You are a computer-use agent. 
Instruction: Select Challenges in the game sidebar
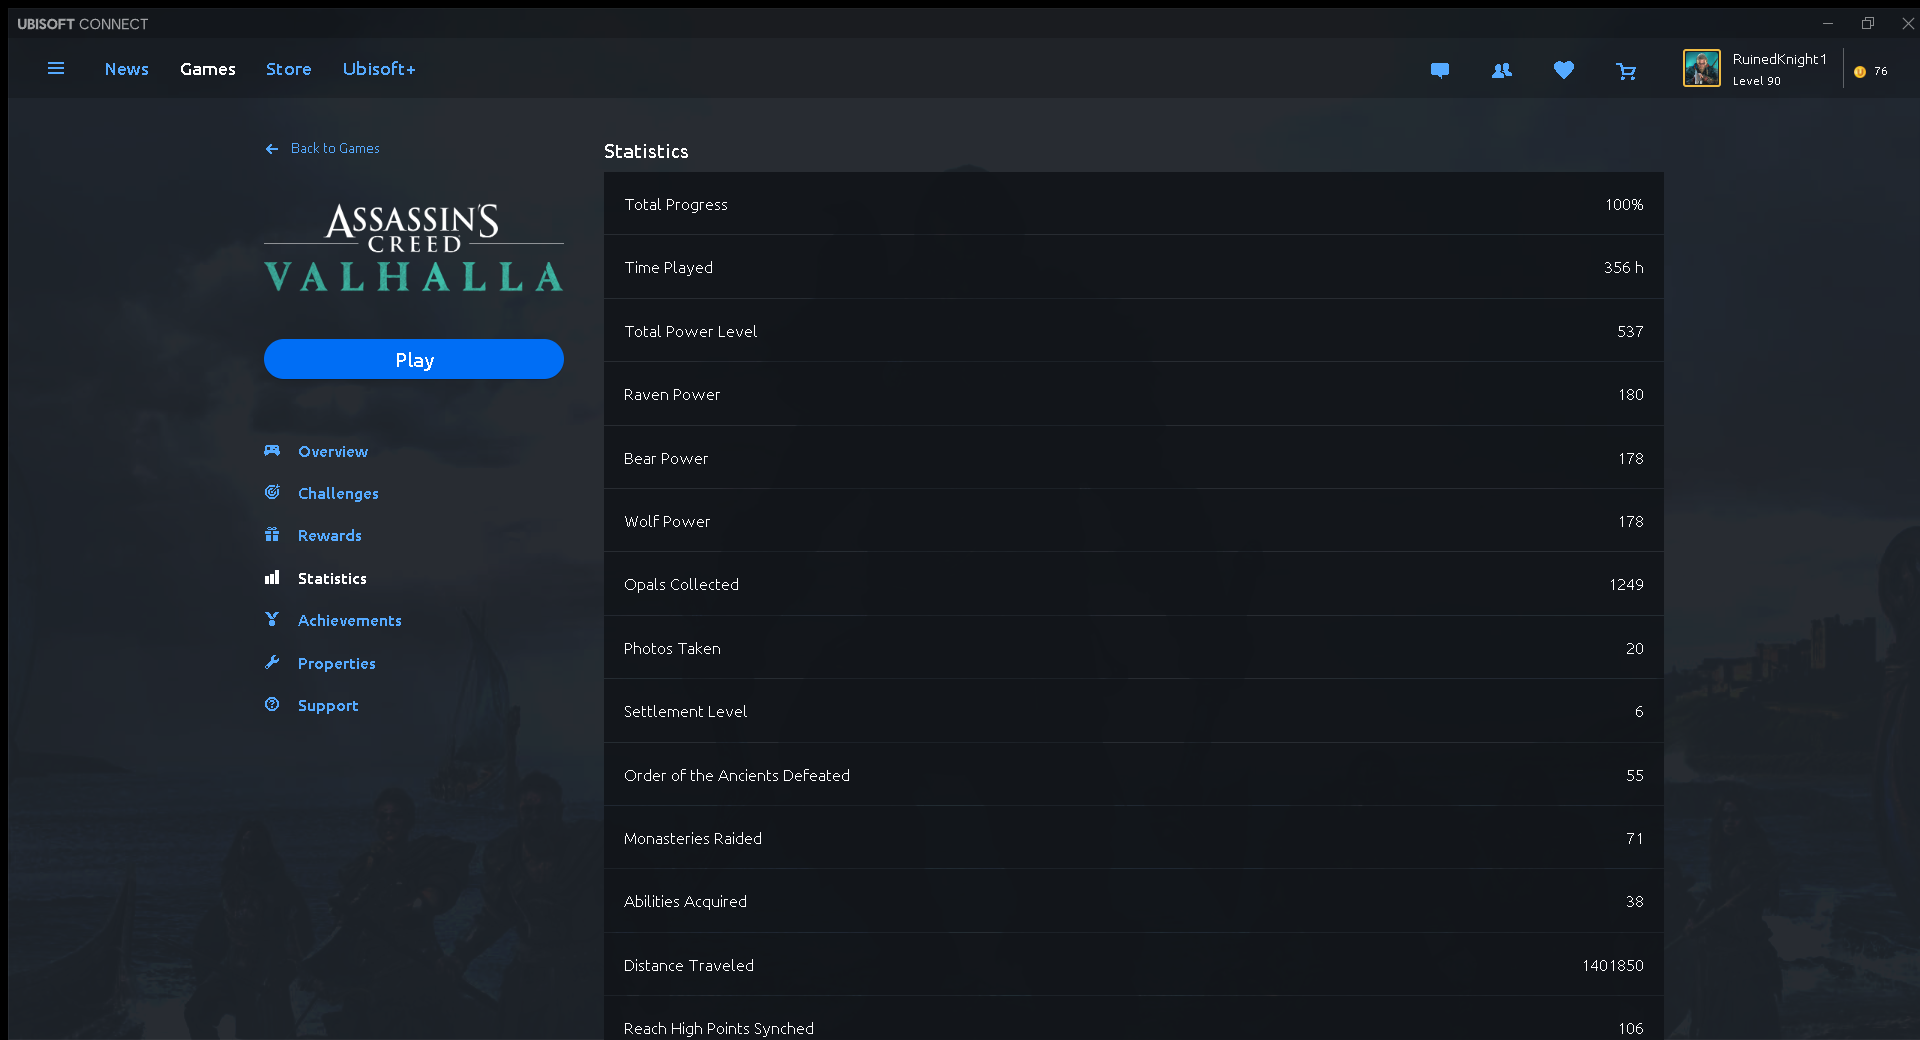click(338, 494)
